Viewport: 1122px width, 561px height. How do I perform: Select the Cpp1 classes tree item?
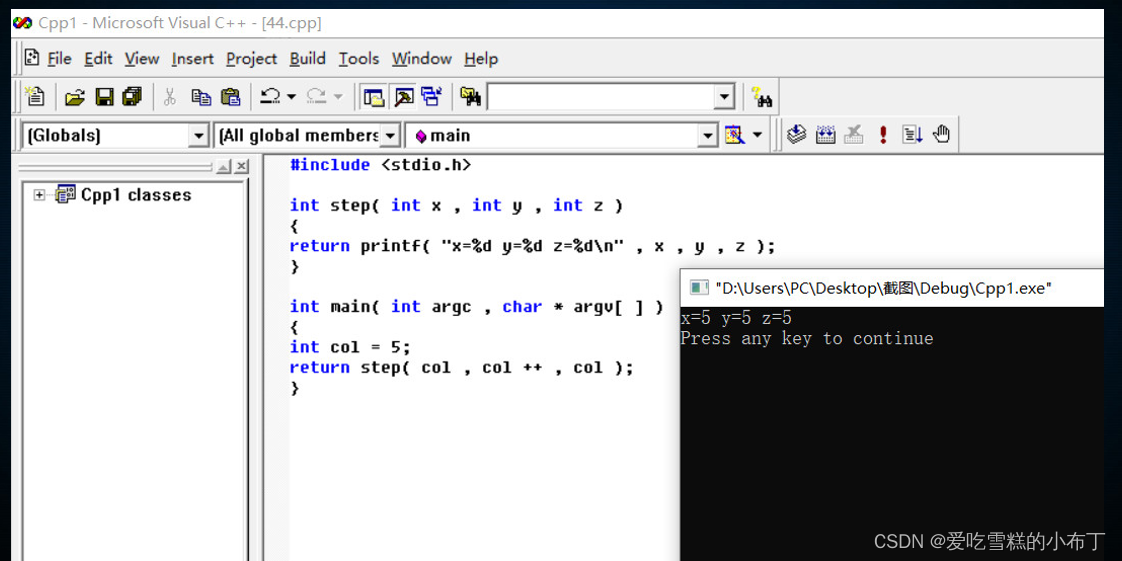tap(136, 195)
